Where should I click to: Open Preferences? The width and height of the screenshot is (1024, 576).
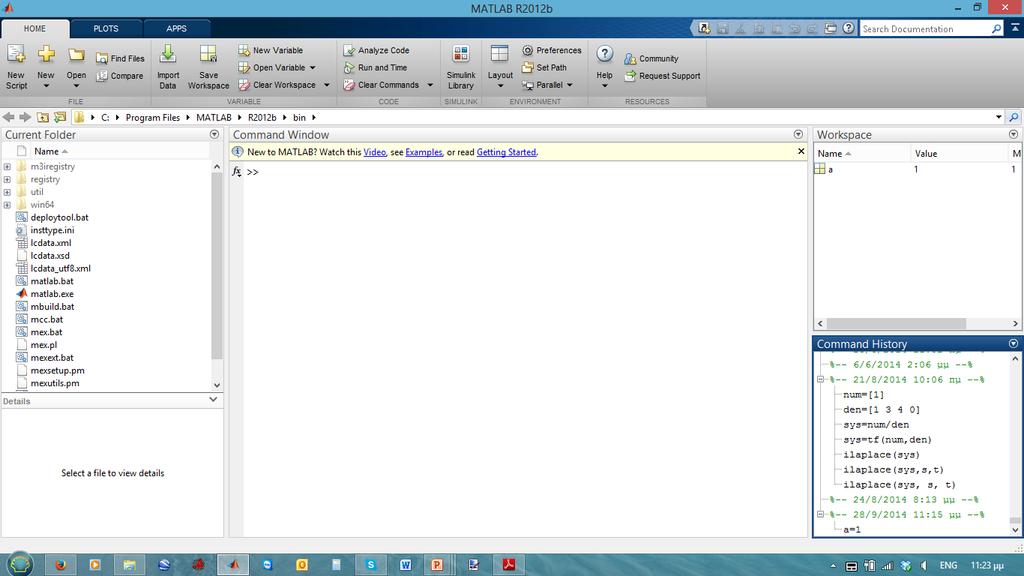[x=552, y=50]
